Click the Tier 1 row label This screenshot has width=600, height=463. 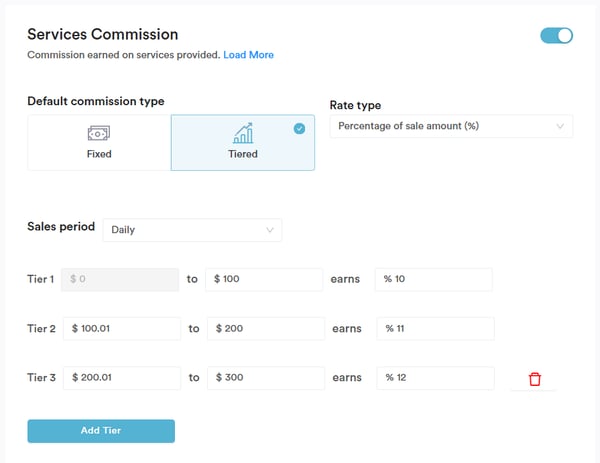41,279
